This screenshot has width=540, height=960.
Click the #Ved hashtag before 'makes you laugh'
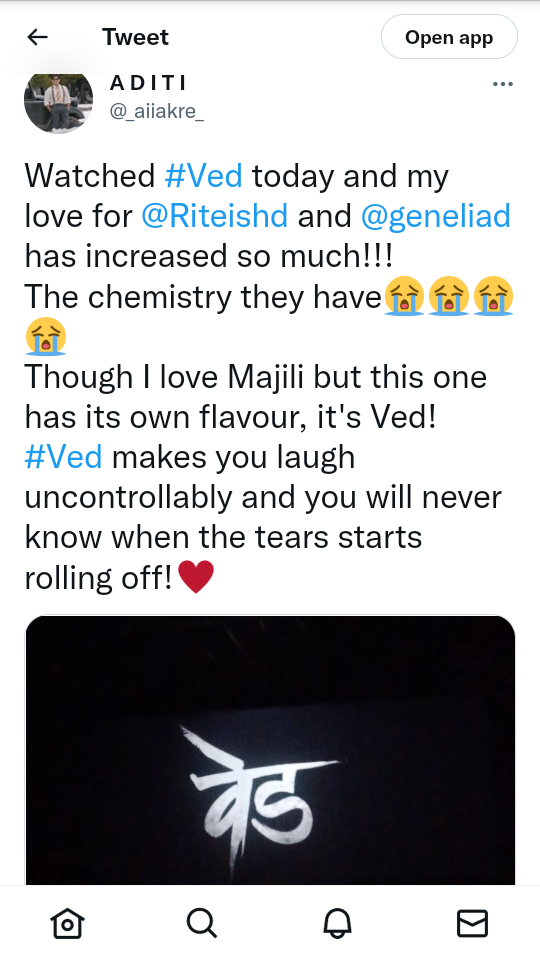64,457
